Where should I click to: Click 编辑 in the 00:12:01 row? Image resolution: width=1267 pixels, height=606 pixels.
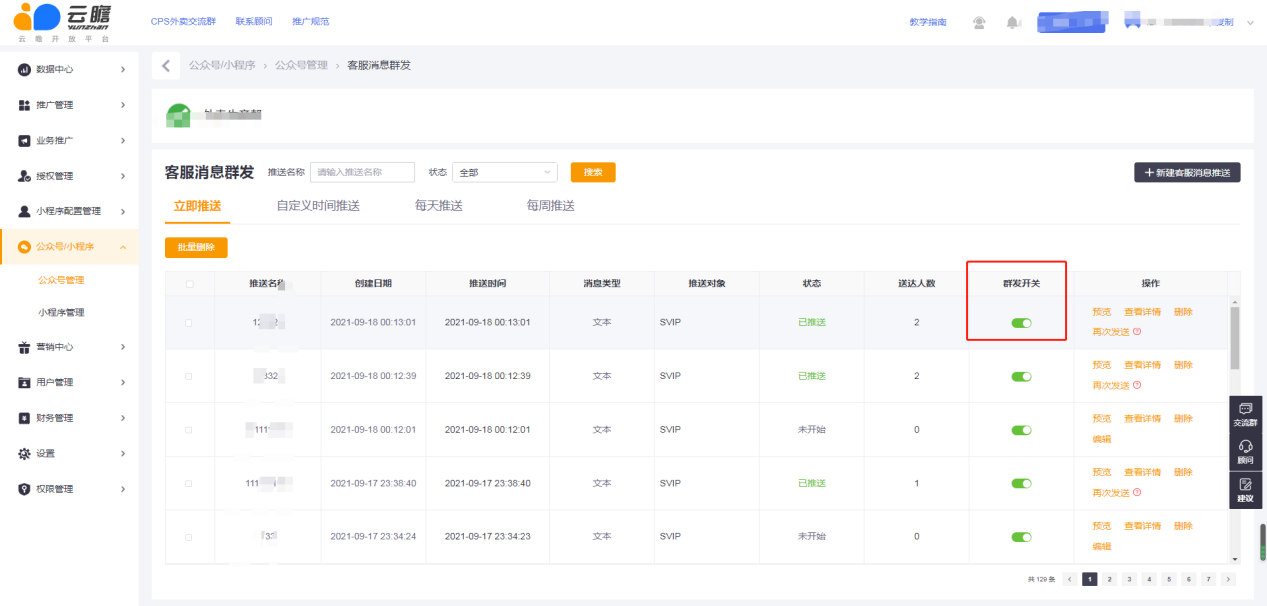pos(1102,439)
